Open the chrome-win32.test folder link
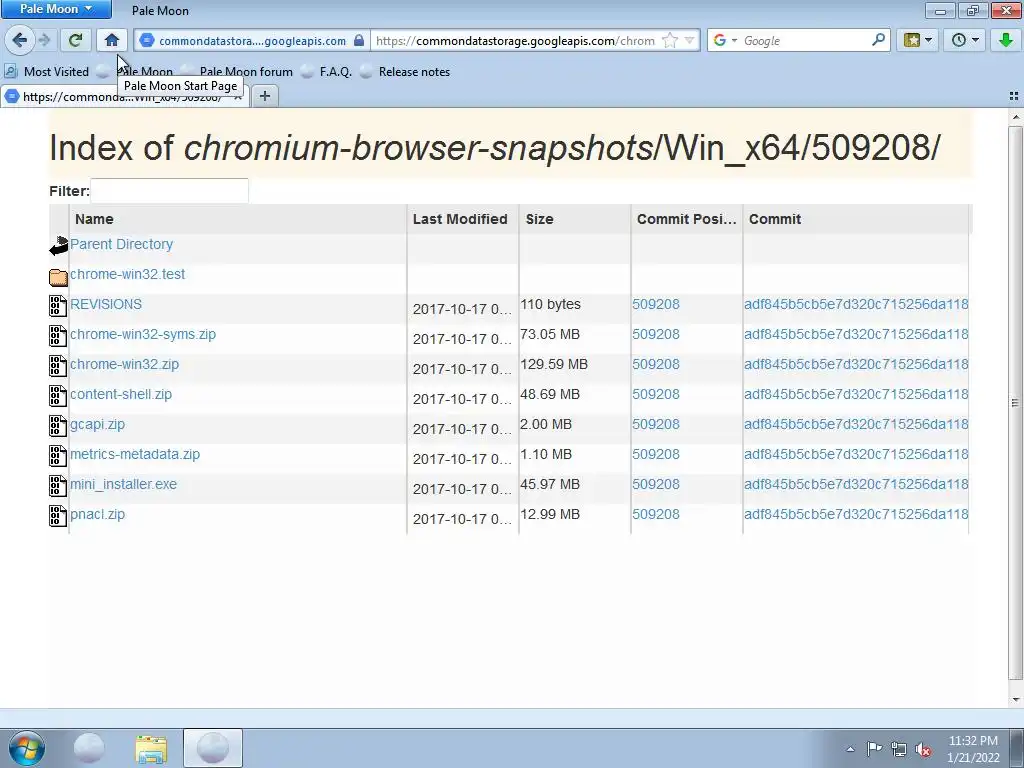 point(127,274)
